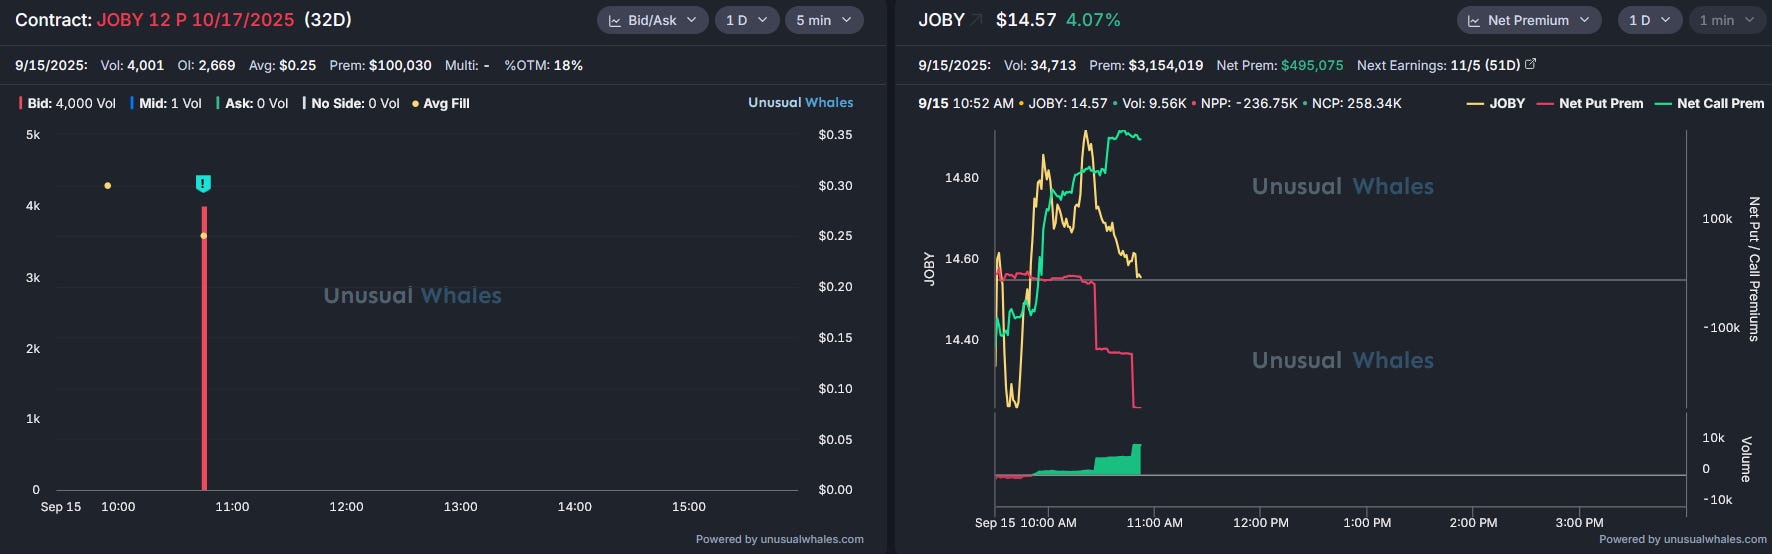Click the chart icon in Bid/Ask selector
Image resolution: width=1772 pixels, height=554 pixels.
pyautogui.click(x=615, y=21)
